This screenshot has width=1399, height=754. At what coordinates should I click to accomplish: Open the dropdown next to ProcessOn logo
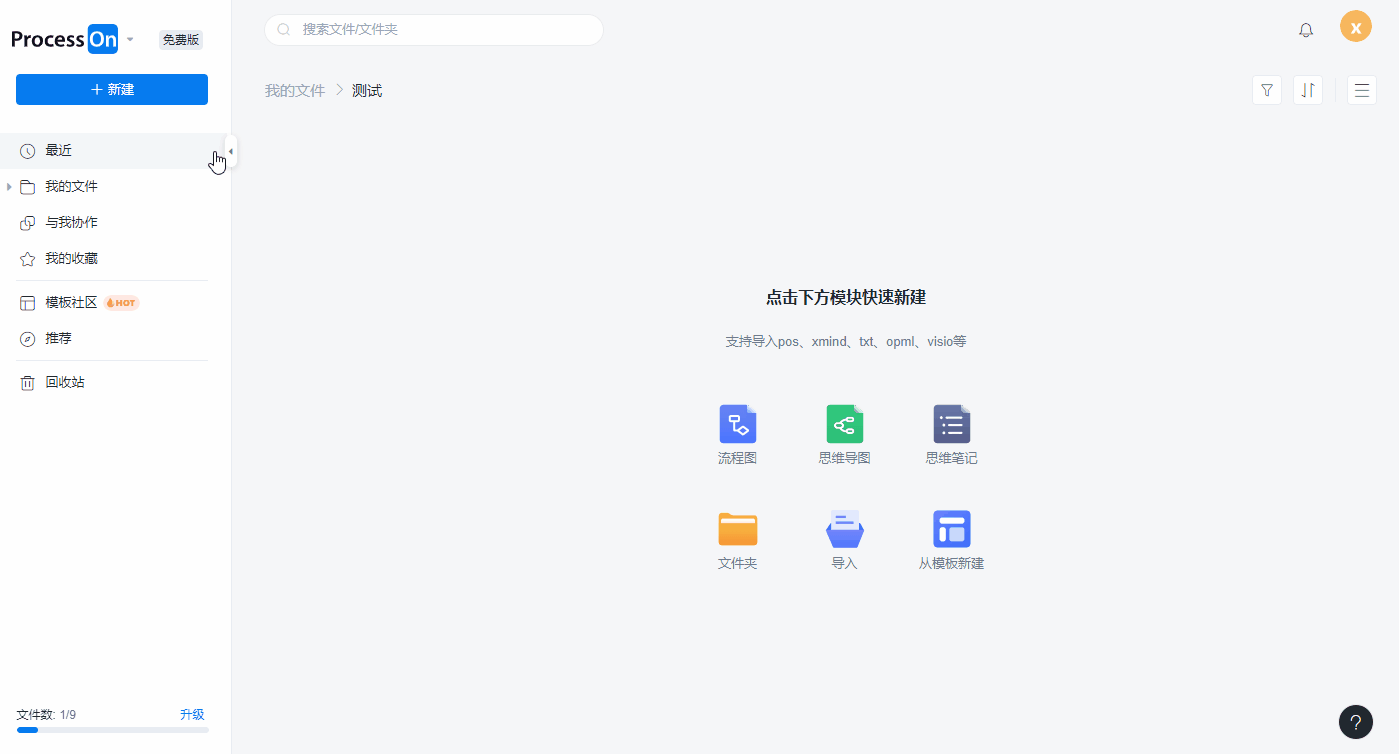pyautogui.click(x=130, y=40)
